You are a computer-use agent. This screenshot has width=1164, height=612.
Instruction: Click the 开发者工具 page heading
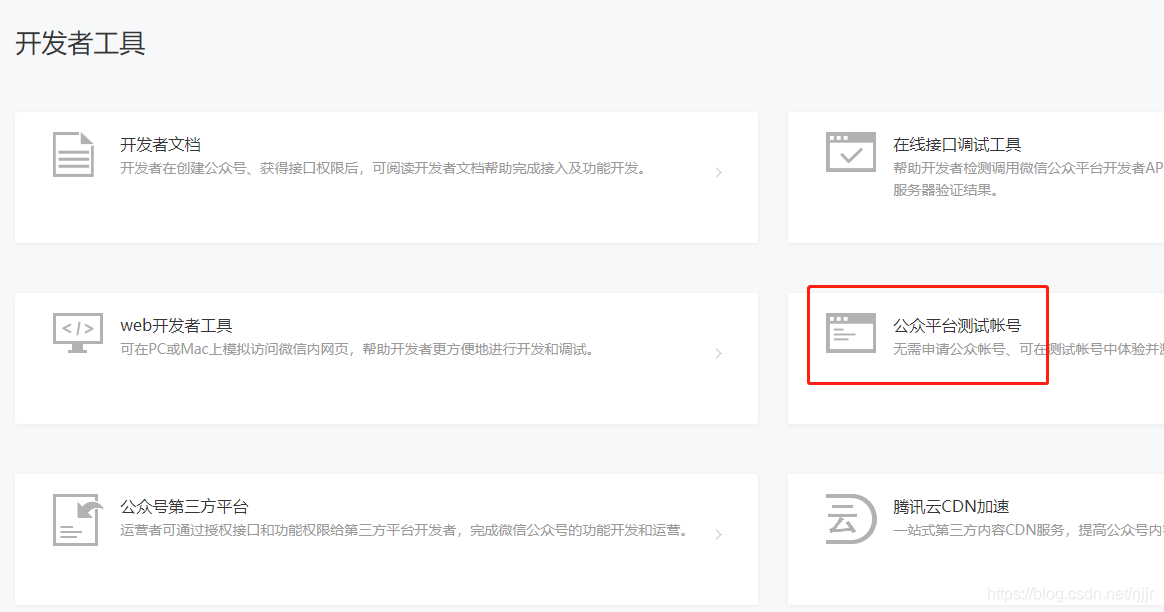click(x=80, y=43)
